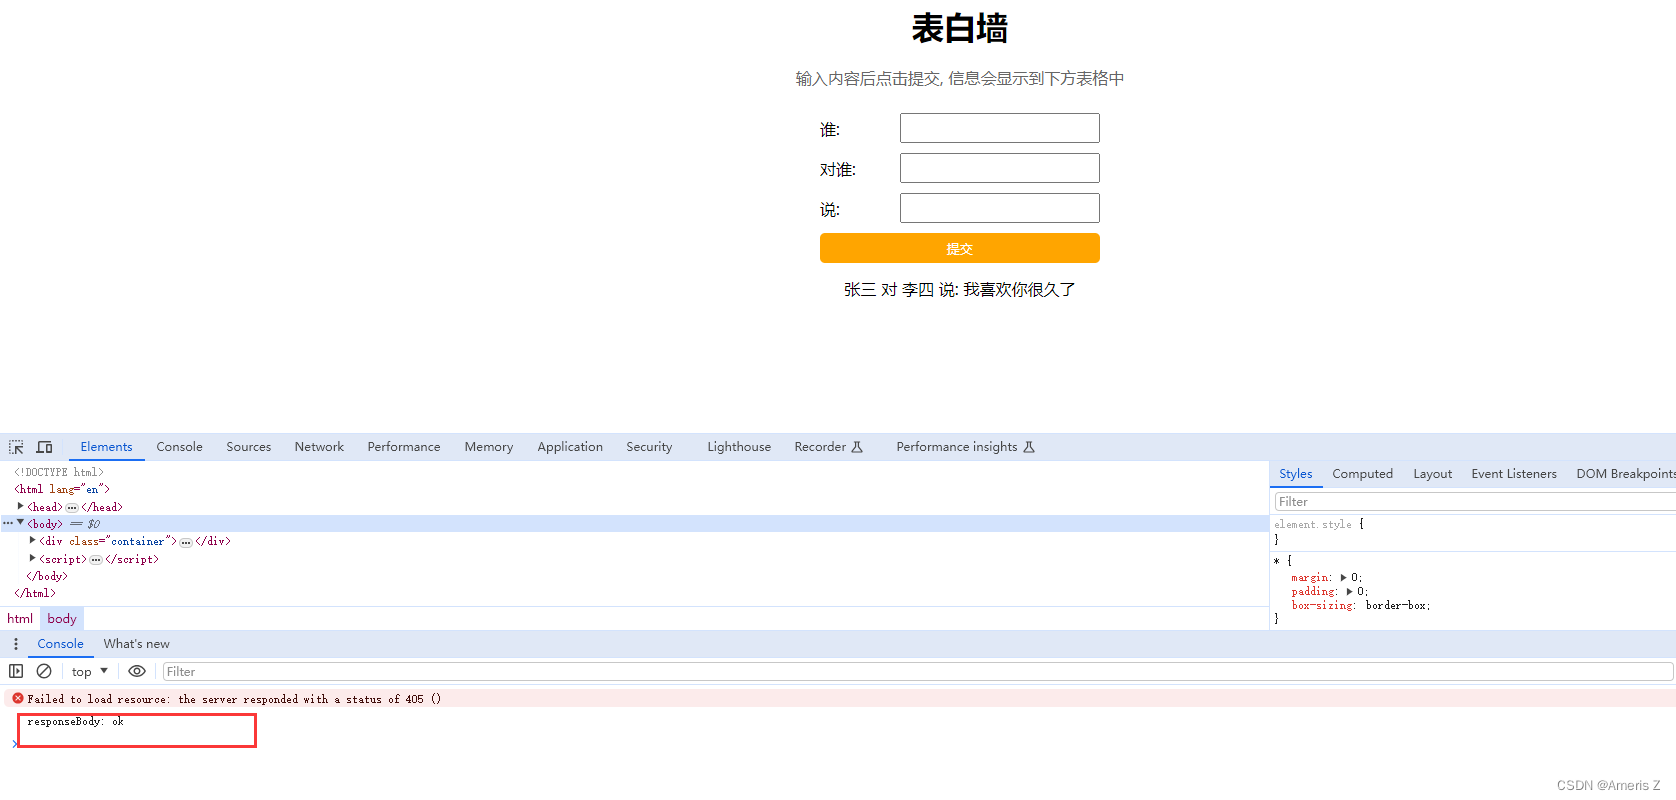Image resolution: width=1676 pixels, height=800 pixels.
Task: Open the console drawer three-dot menu
Action: point(16,644)
